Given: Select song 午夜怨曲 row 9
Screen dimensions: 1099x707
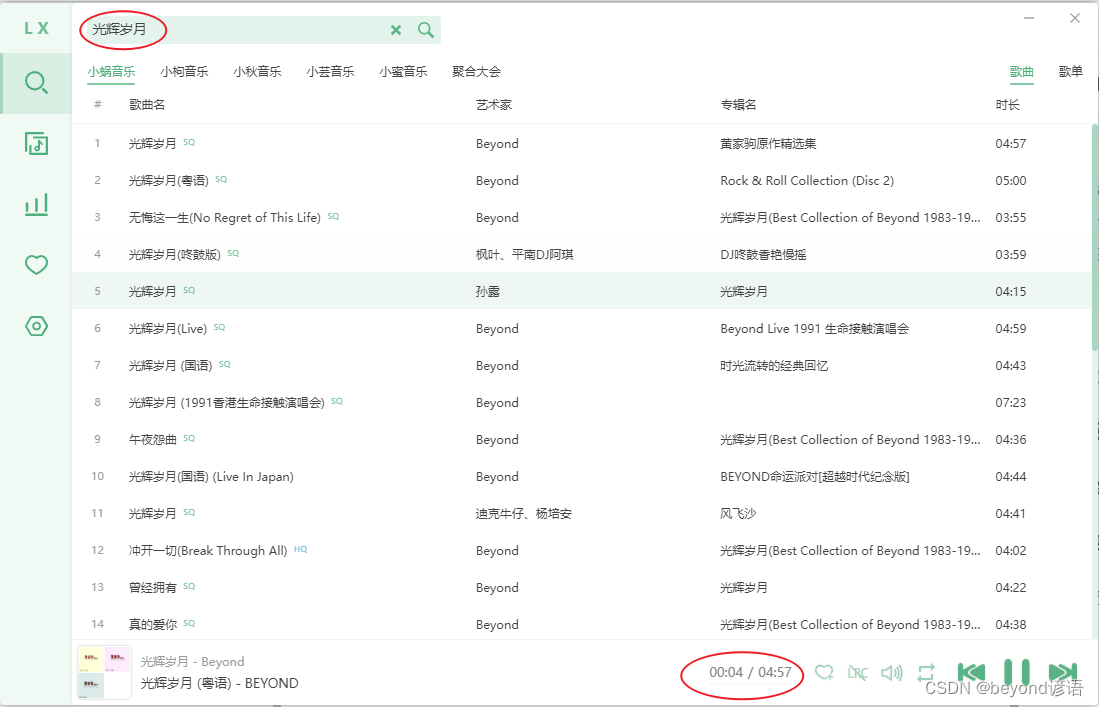Looking at the screenshot, I should (582, 440).
